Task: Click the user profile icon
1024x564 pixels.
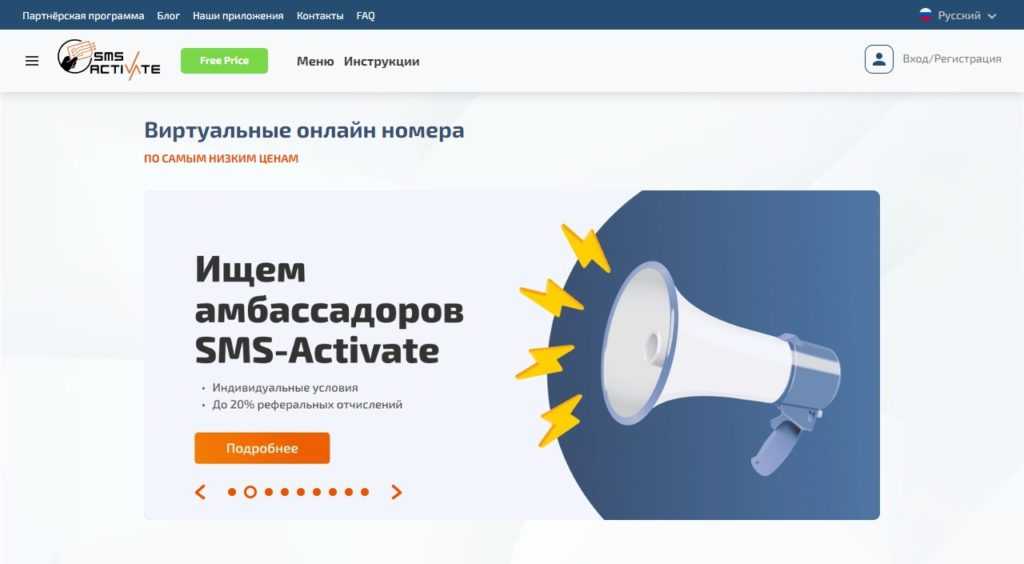Action: tap(878, 59)
